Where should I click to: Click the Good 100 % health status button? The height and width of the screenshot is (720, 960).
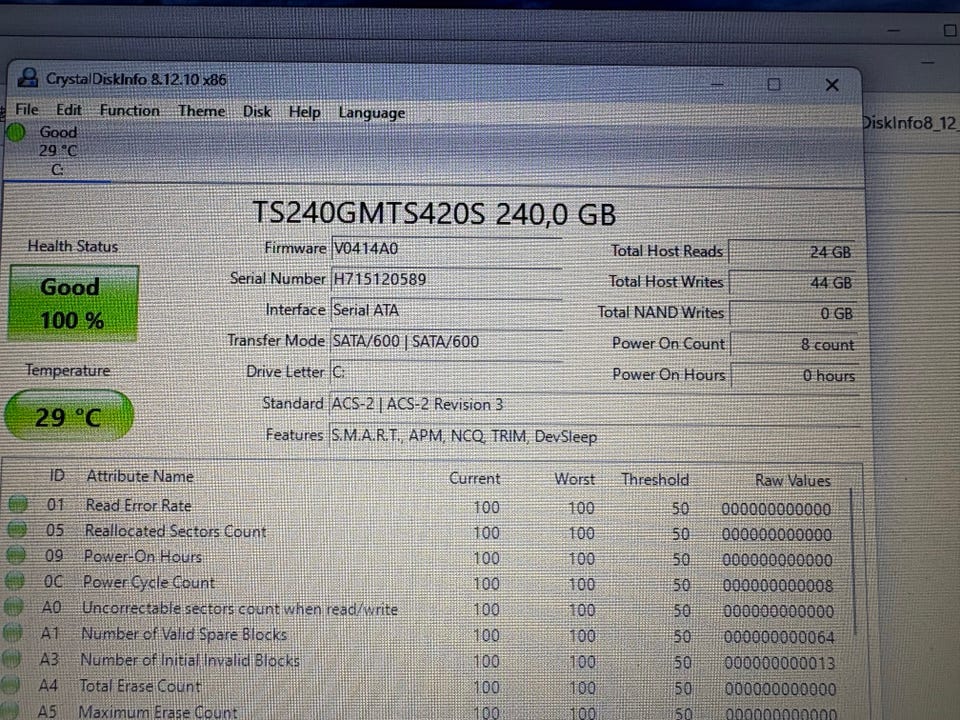coord(72,303)
